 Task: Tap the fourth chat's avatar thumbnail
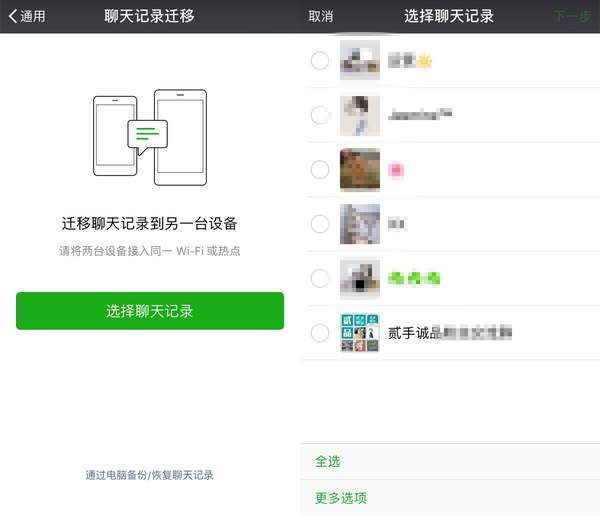360,224
